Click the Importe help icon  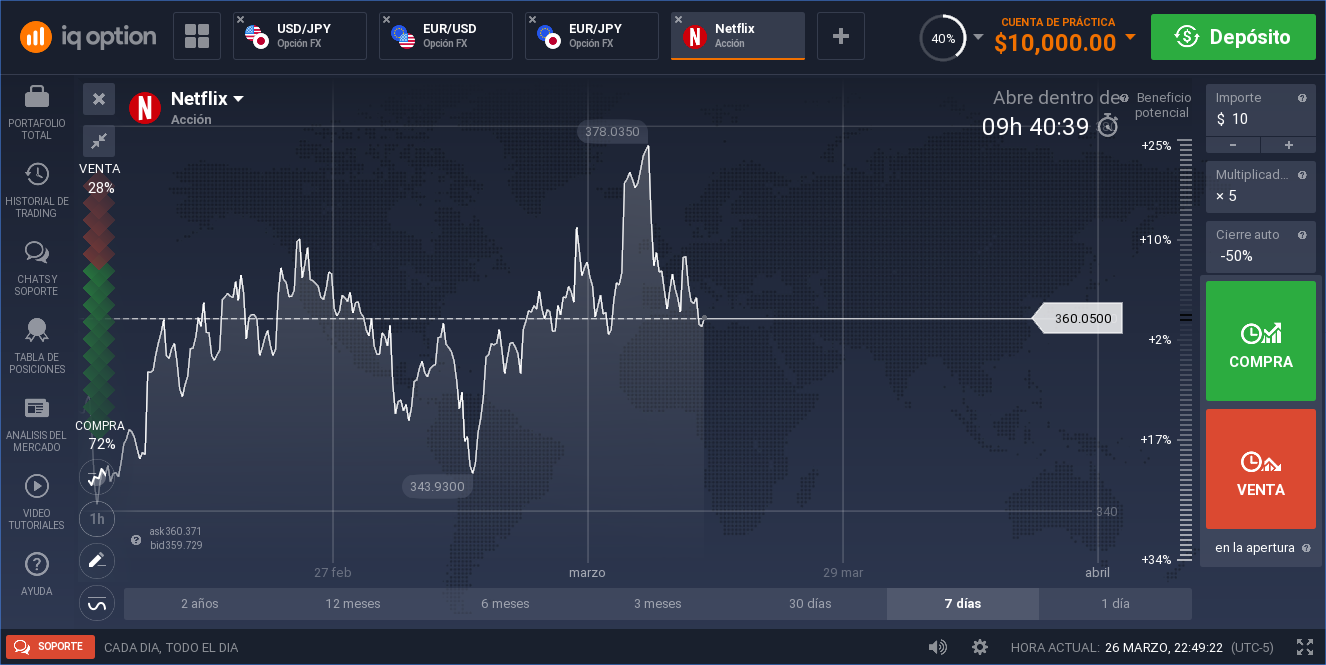coord(1302,98)
